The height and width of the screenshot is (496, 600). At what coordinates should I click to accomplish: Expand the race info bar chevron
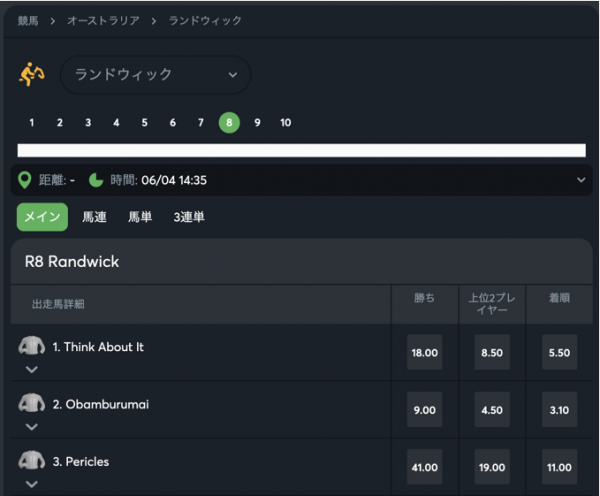click(x=581, y=180)
